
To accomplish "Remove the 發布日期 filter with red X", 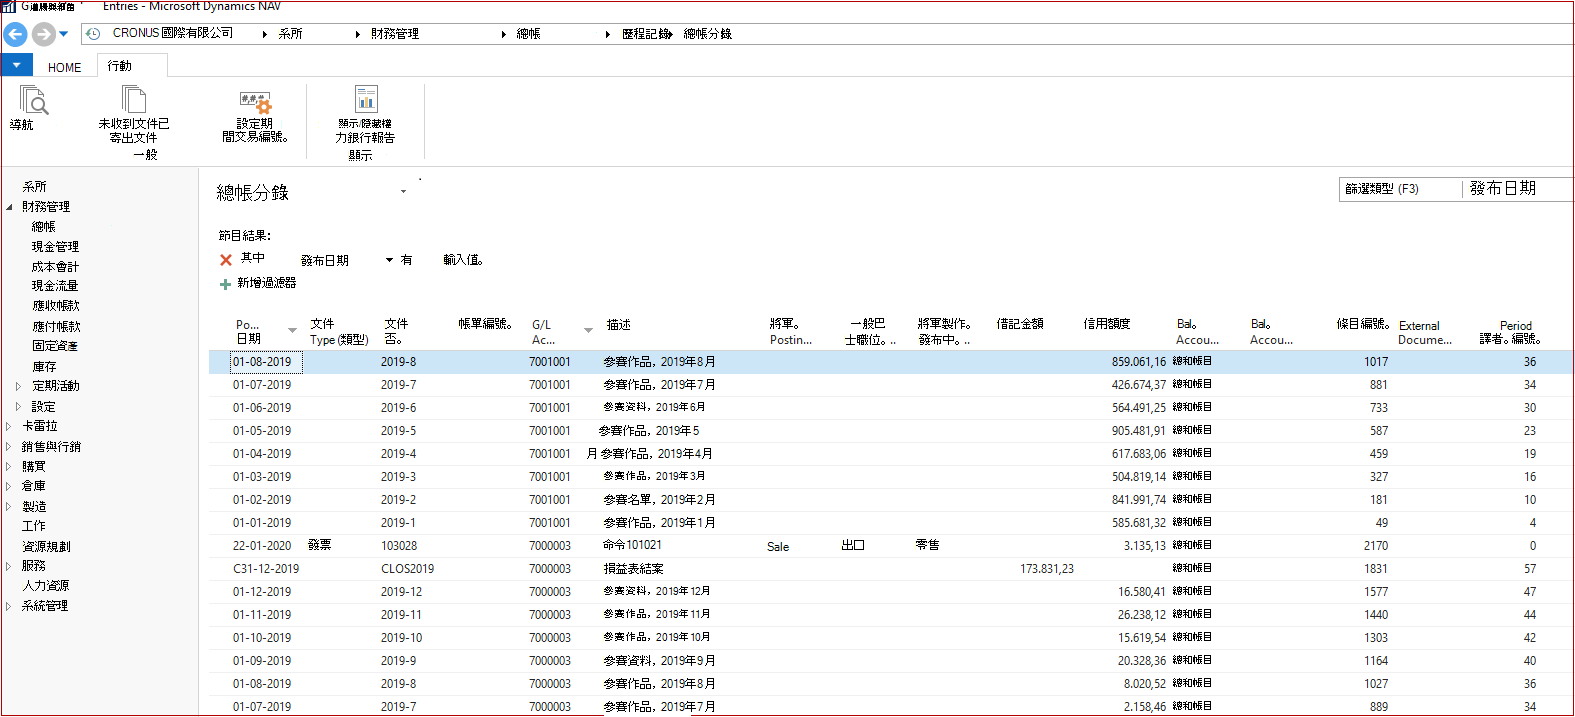I will pyautogui.click(x=226, y=260).
